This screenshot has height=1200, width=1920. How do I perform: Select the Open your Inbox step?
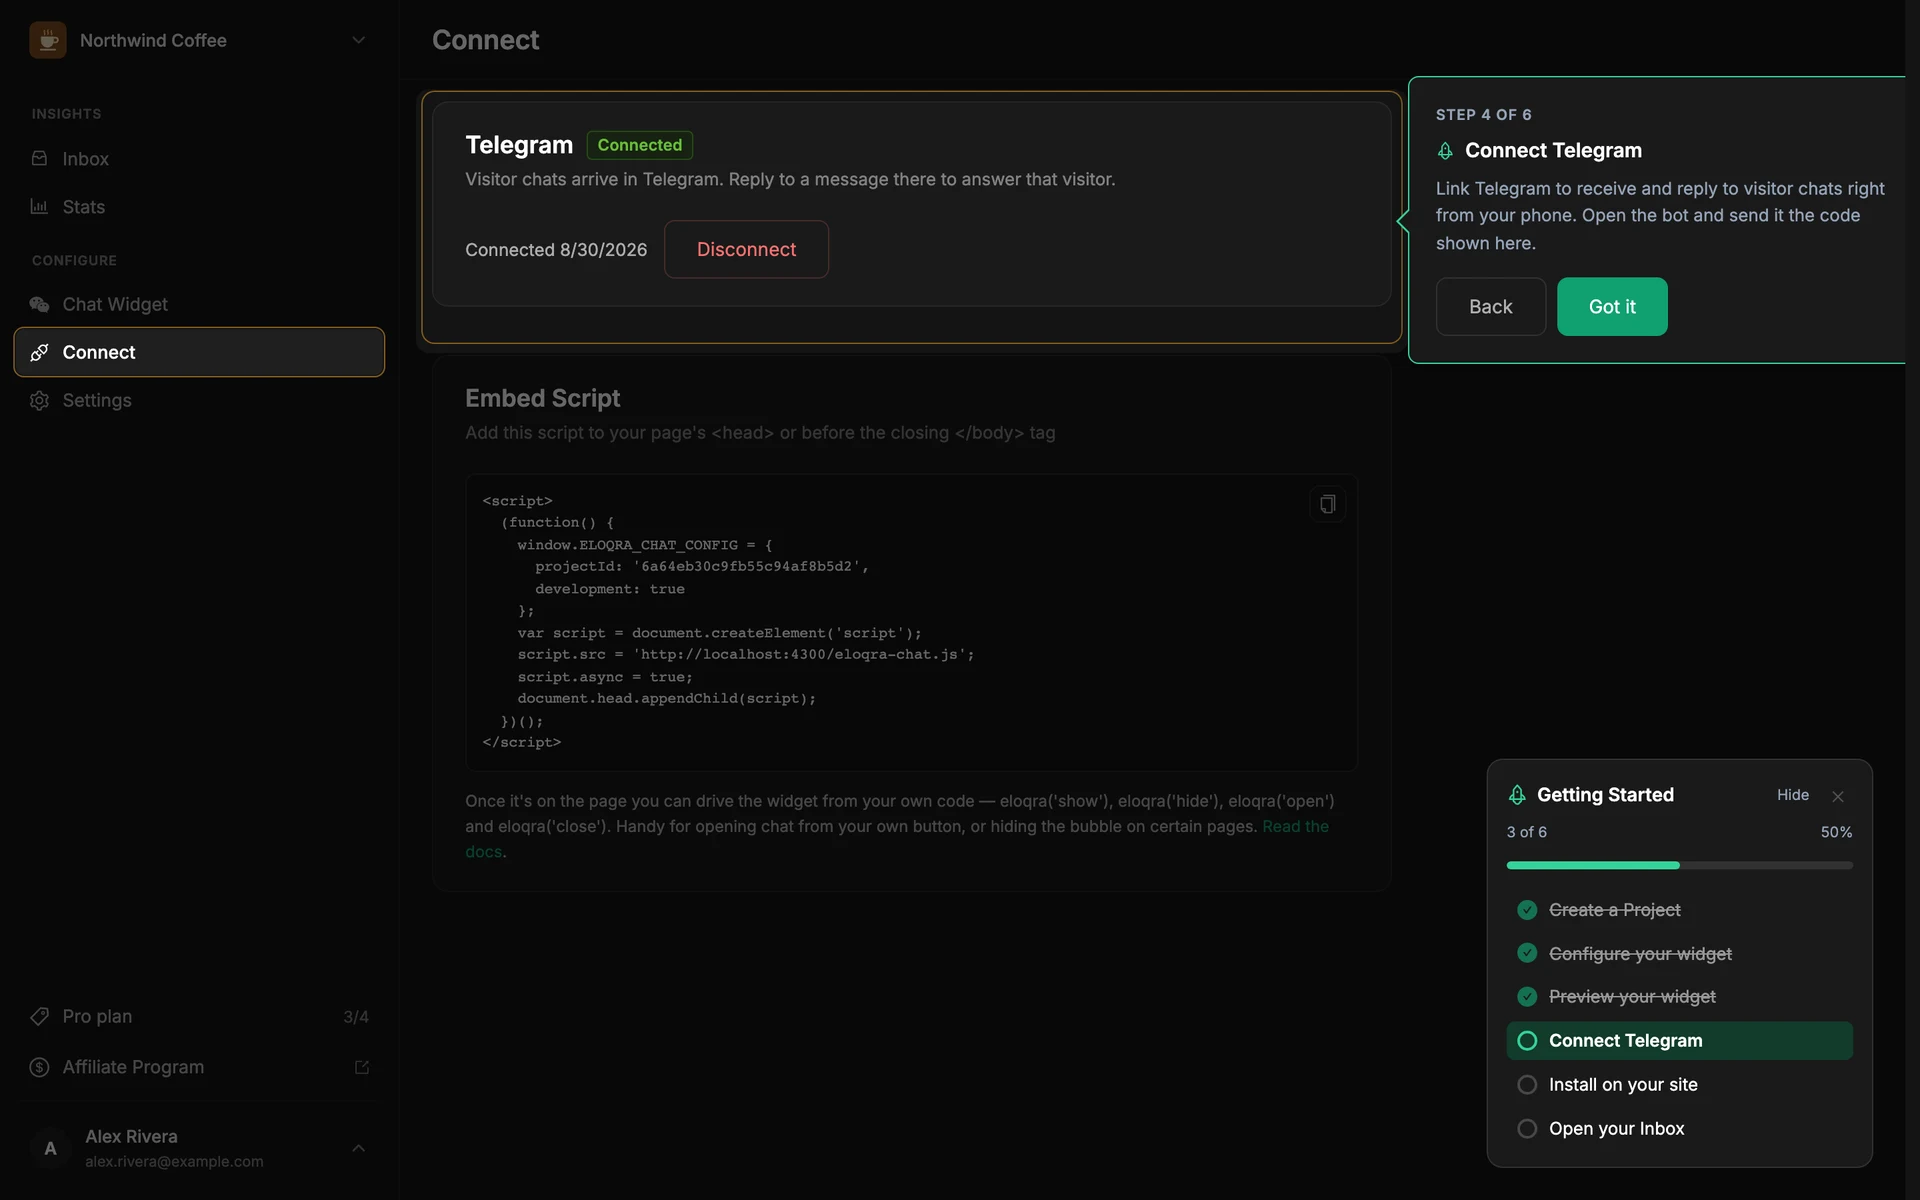click(x=1679, y=1129)
